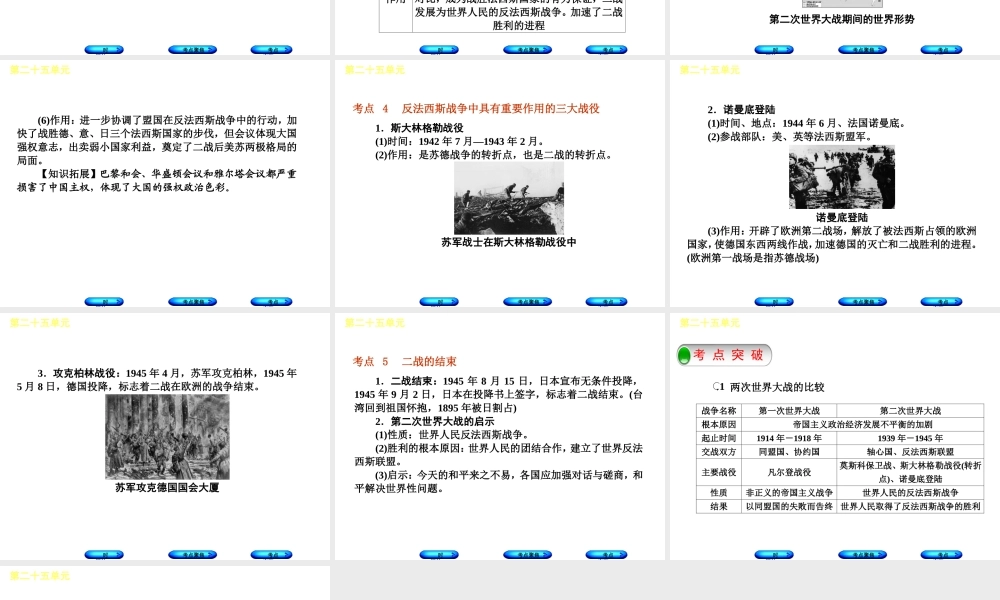Click right blue button on (6)作用 slide
Screen dimensions: 1000x600
[x=272, y=302]
